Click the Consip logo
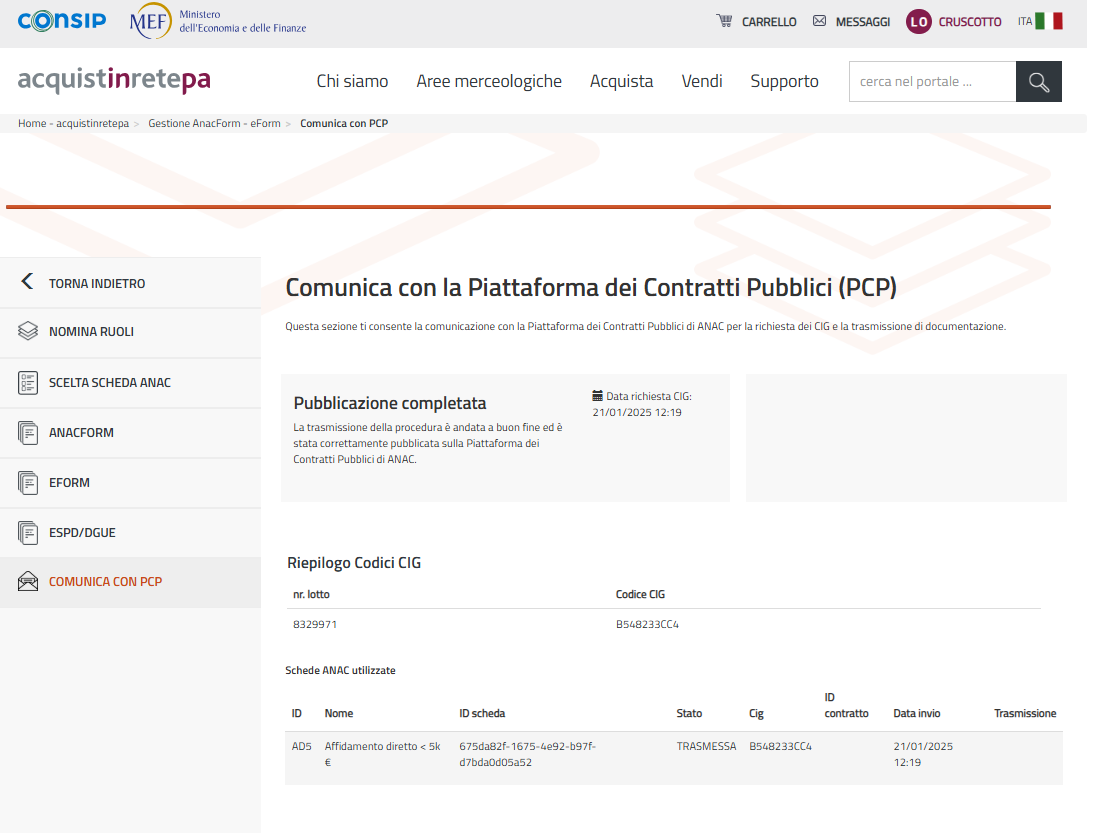The width and height of the screenshot is (1115, 834). point(62,21)
